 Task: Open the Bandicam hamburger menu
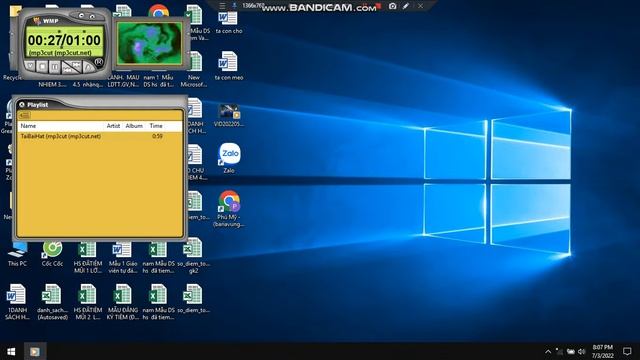tap(222, 6)
